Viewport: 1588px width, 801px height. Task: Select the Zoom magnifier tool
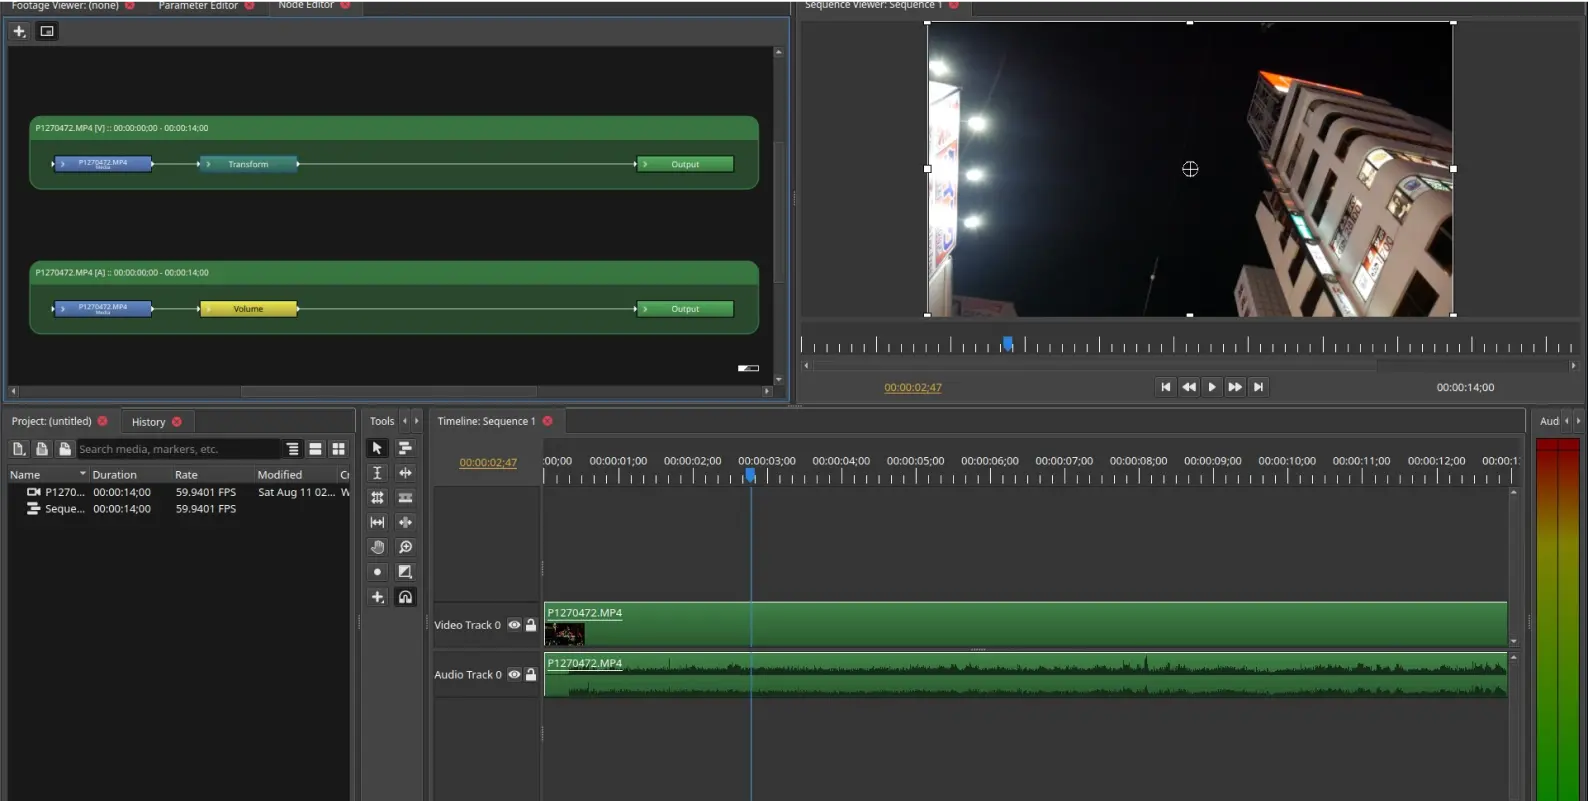[x=405, y=547]
